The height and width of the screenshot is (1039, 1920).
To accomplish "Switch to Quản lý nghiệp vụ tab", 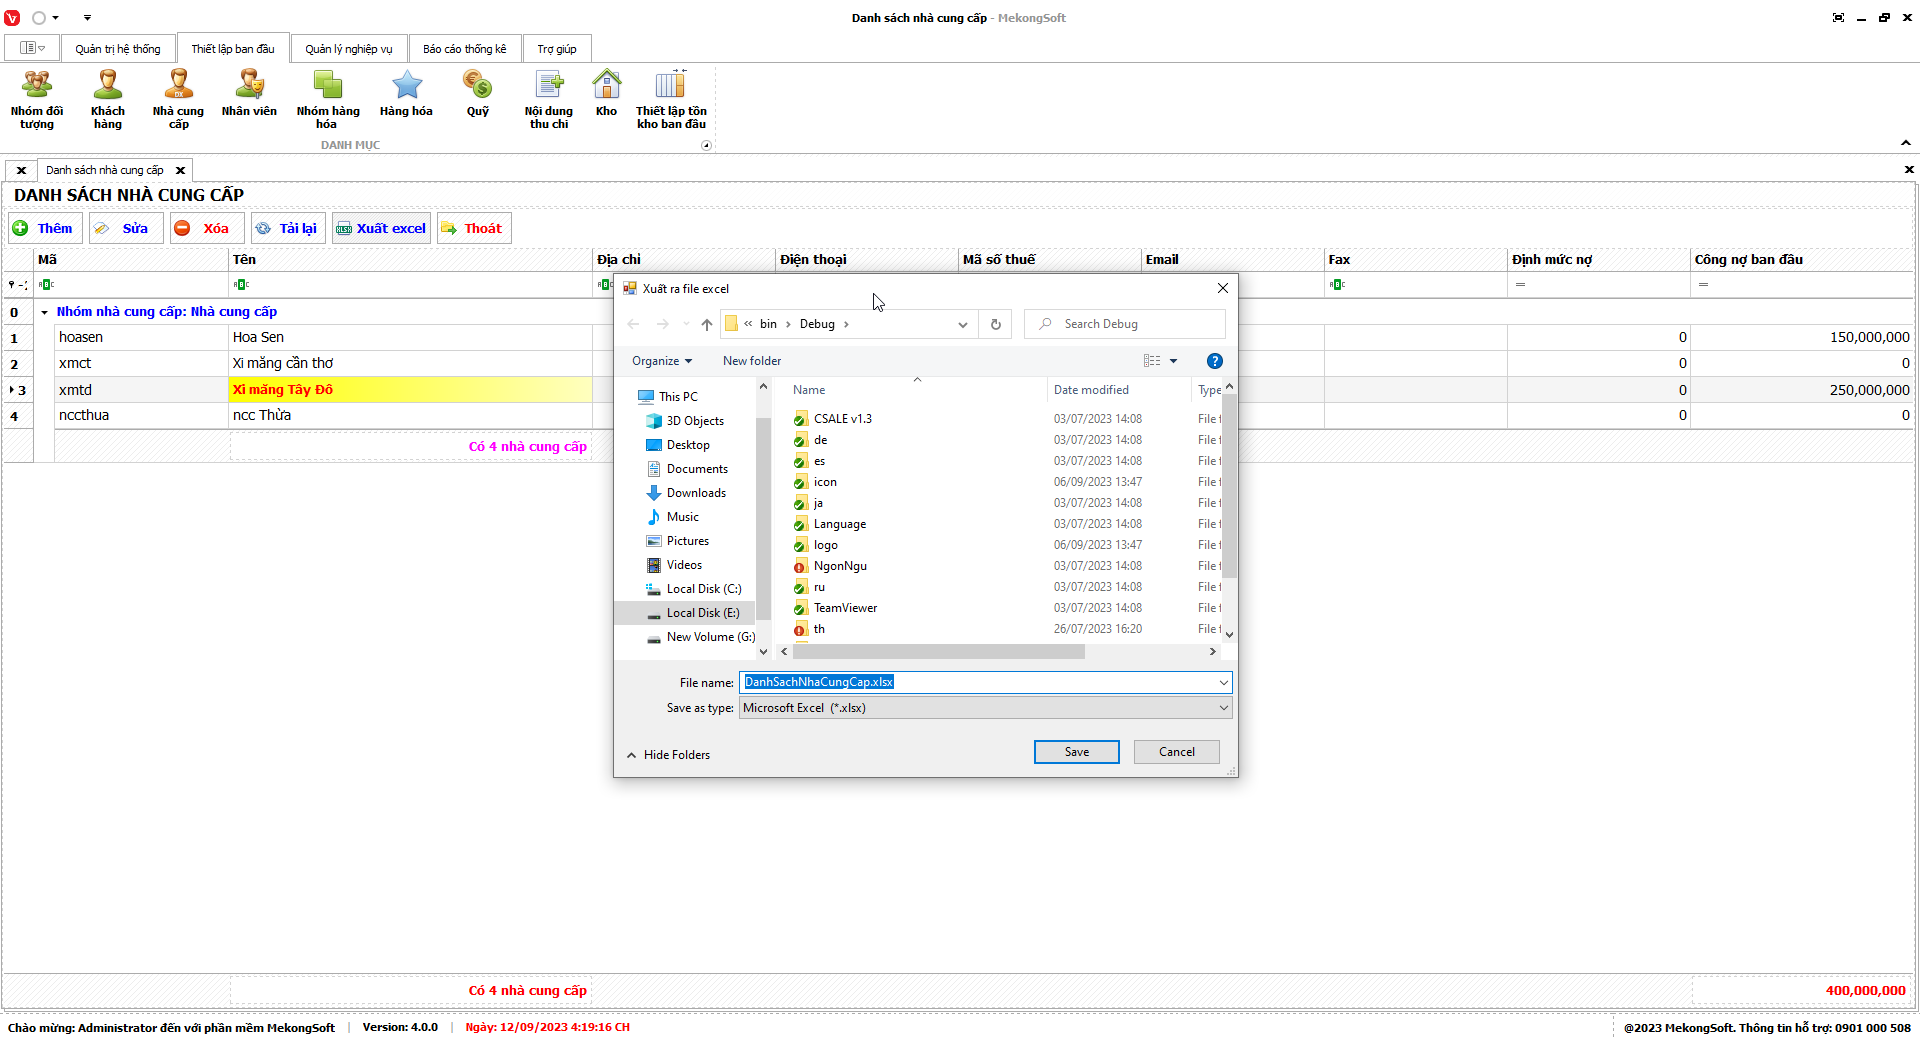I will pyautogui.click(x=349, y=49).
